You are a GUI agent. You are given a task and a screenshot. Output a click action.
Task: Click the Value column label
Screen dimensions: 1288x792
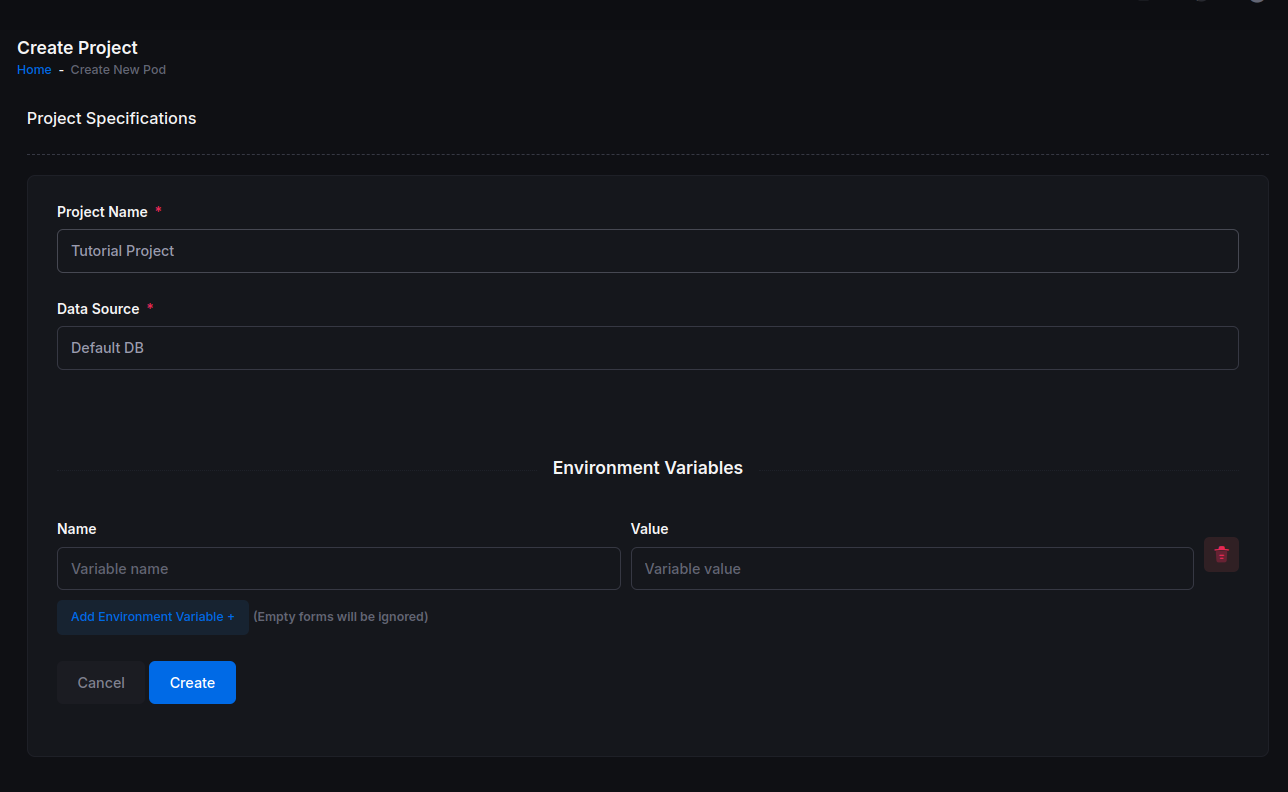pyautogui.click(x=649, y=529)
